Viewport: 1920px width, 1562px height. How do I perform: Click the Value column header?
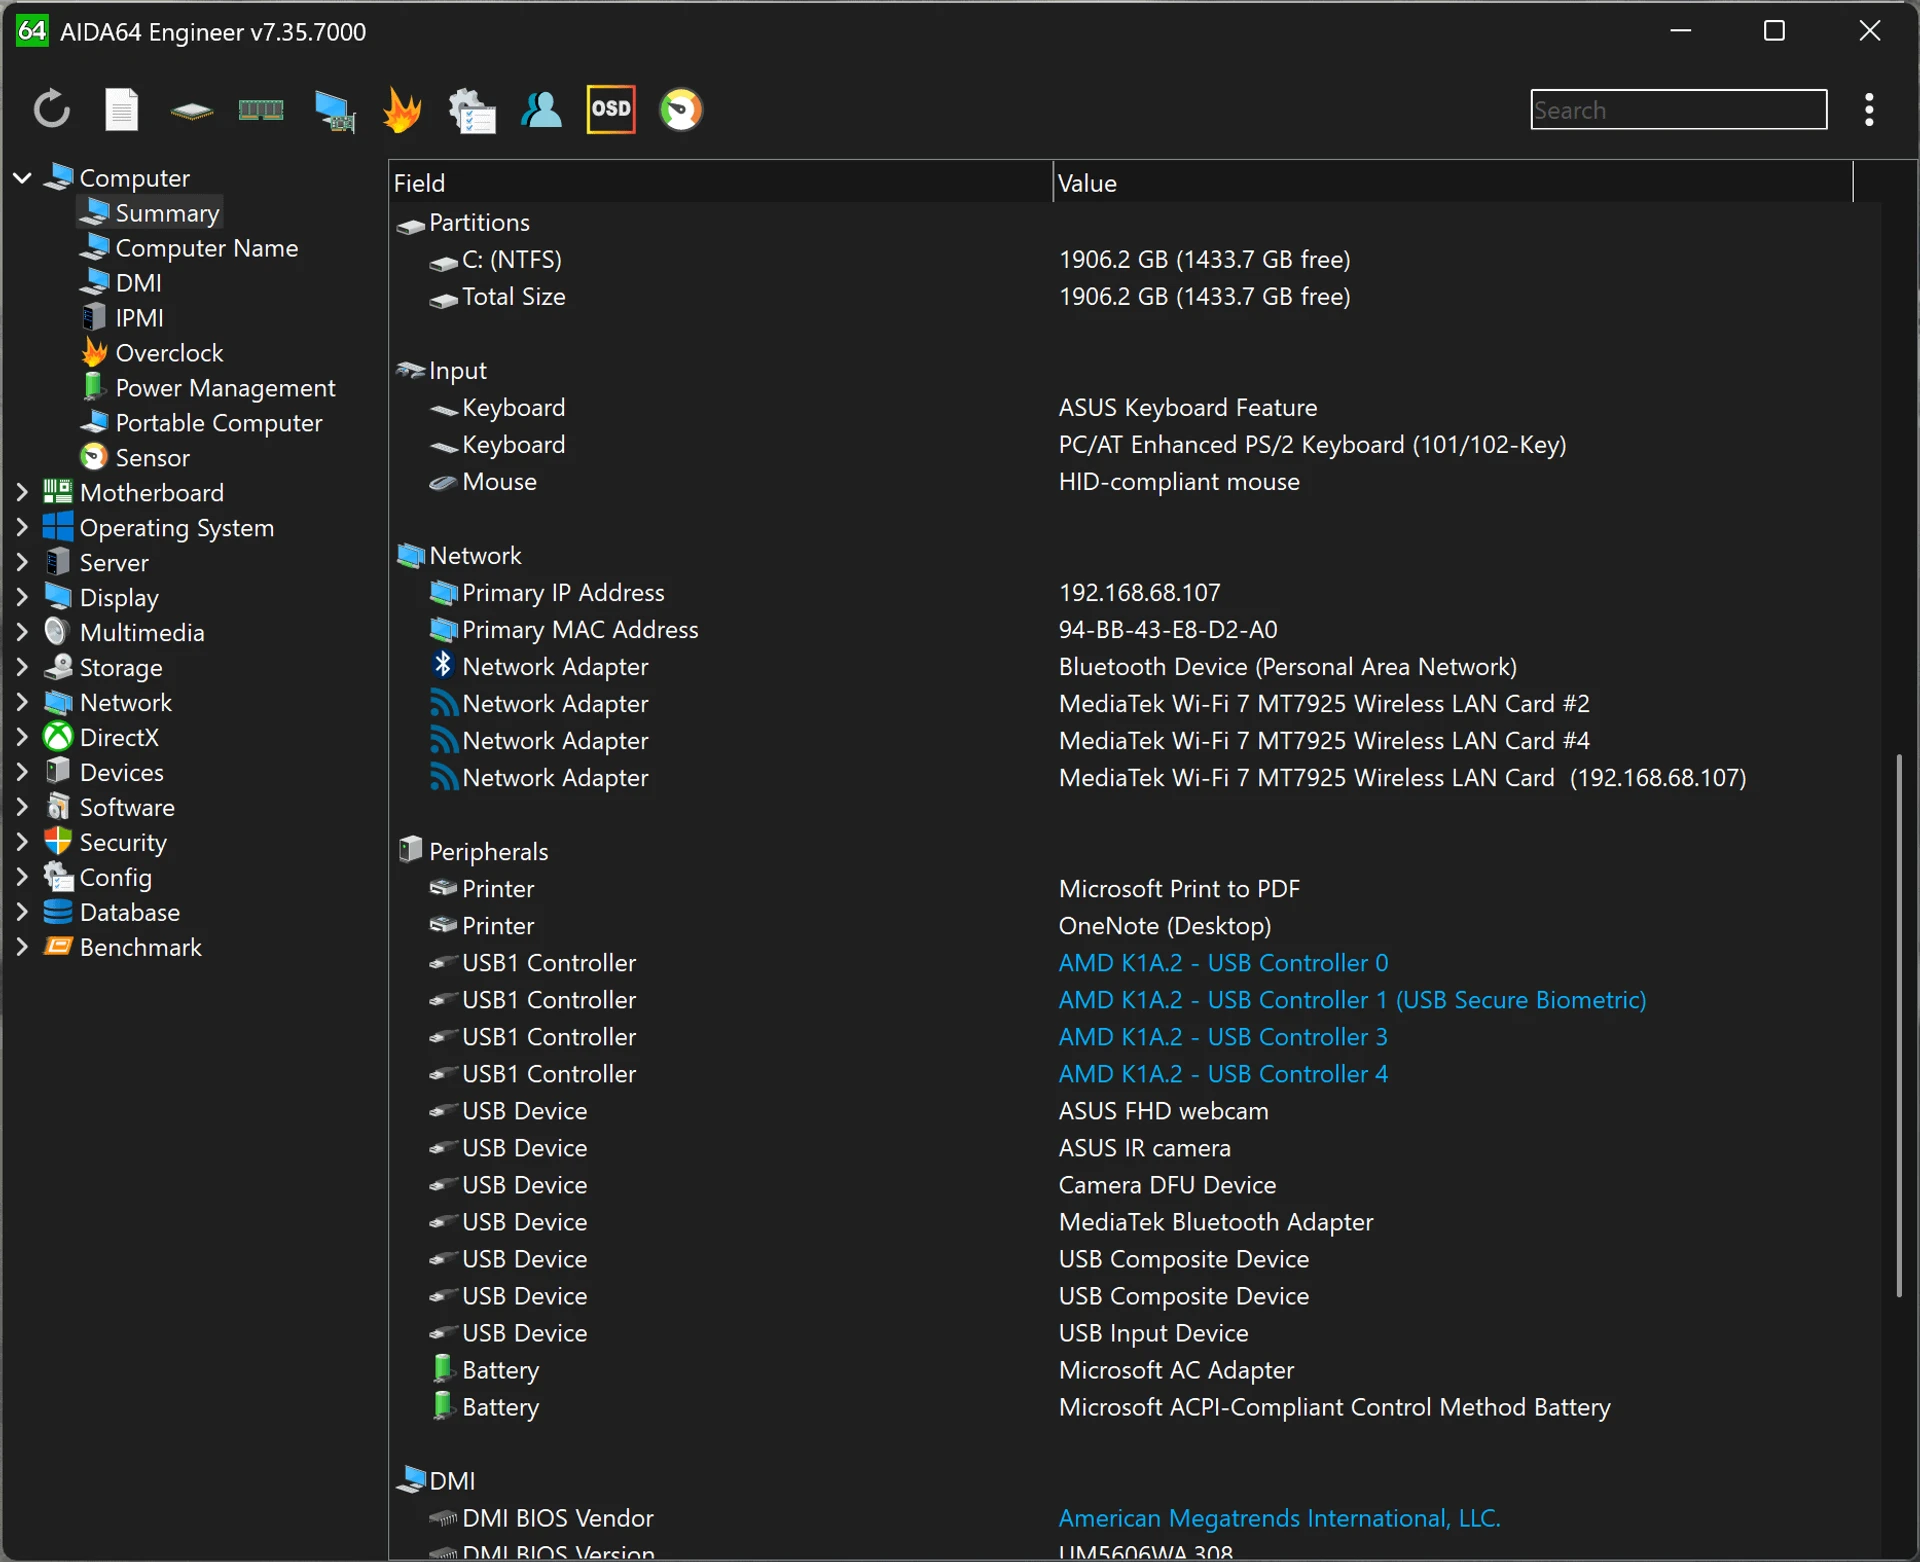[x=1453, y=183]
